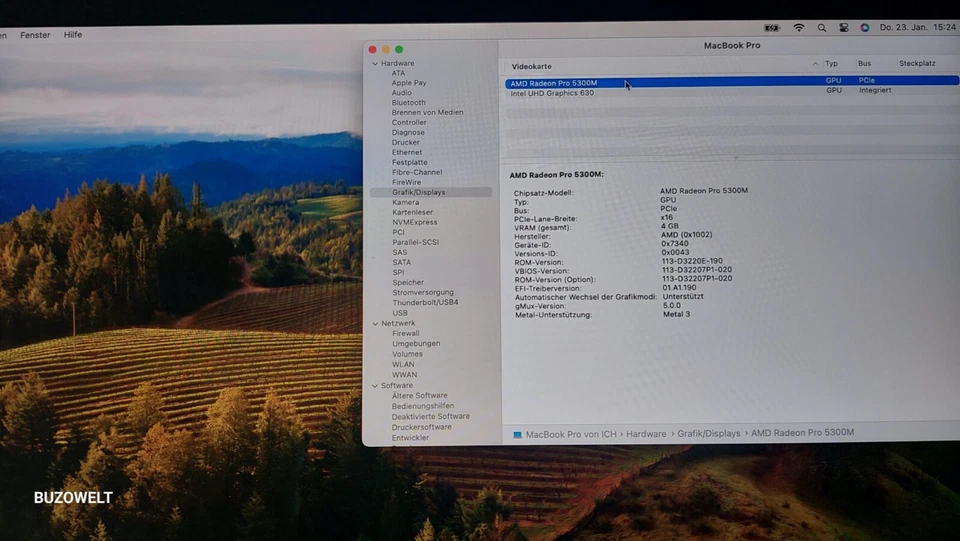Select Audio in the sidebar
Image resolution: width=960 pixels, height=541 pixels.
pyautogui.click(x=402, y=92)
